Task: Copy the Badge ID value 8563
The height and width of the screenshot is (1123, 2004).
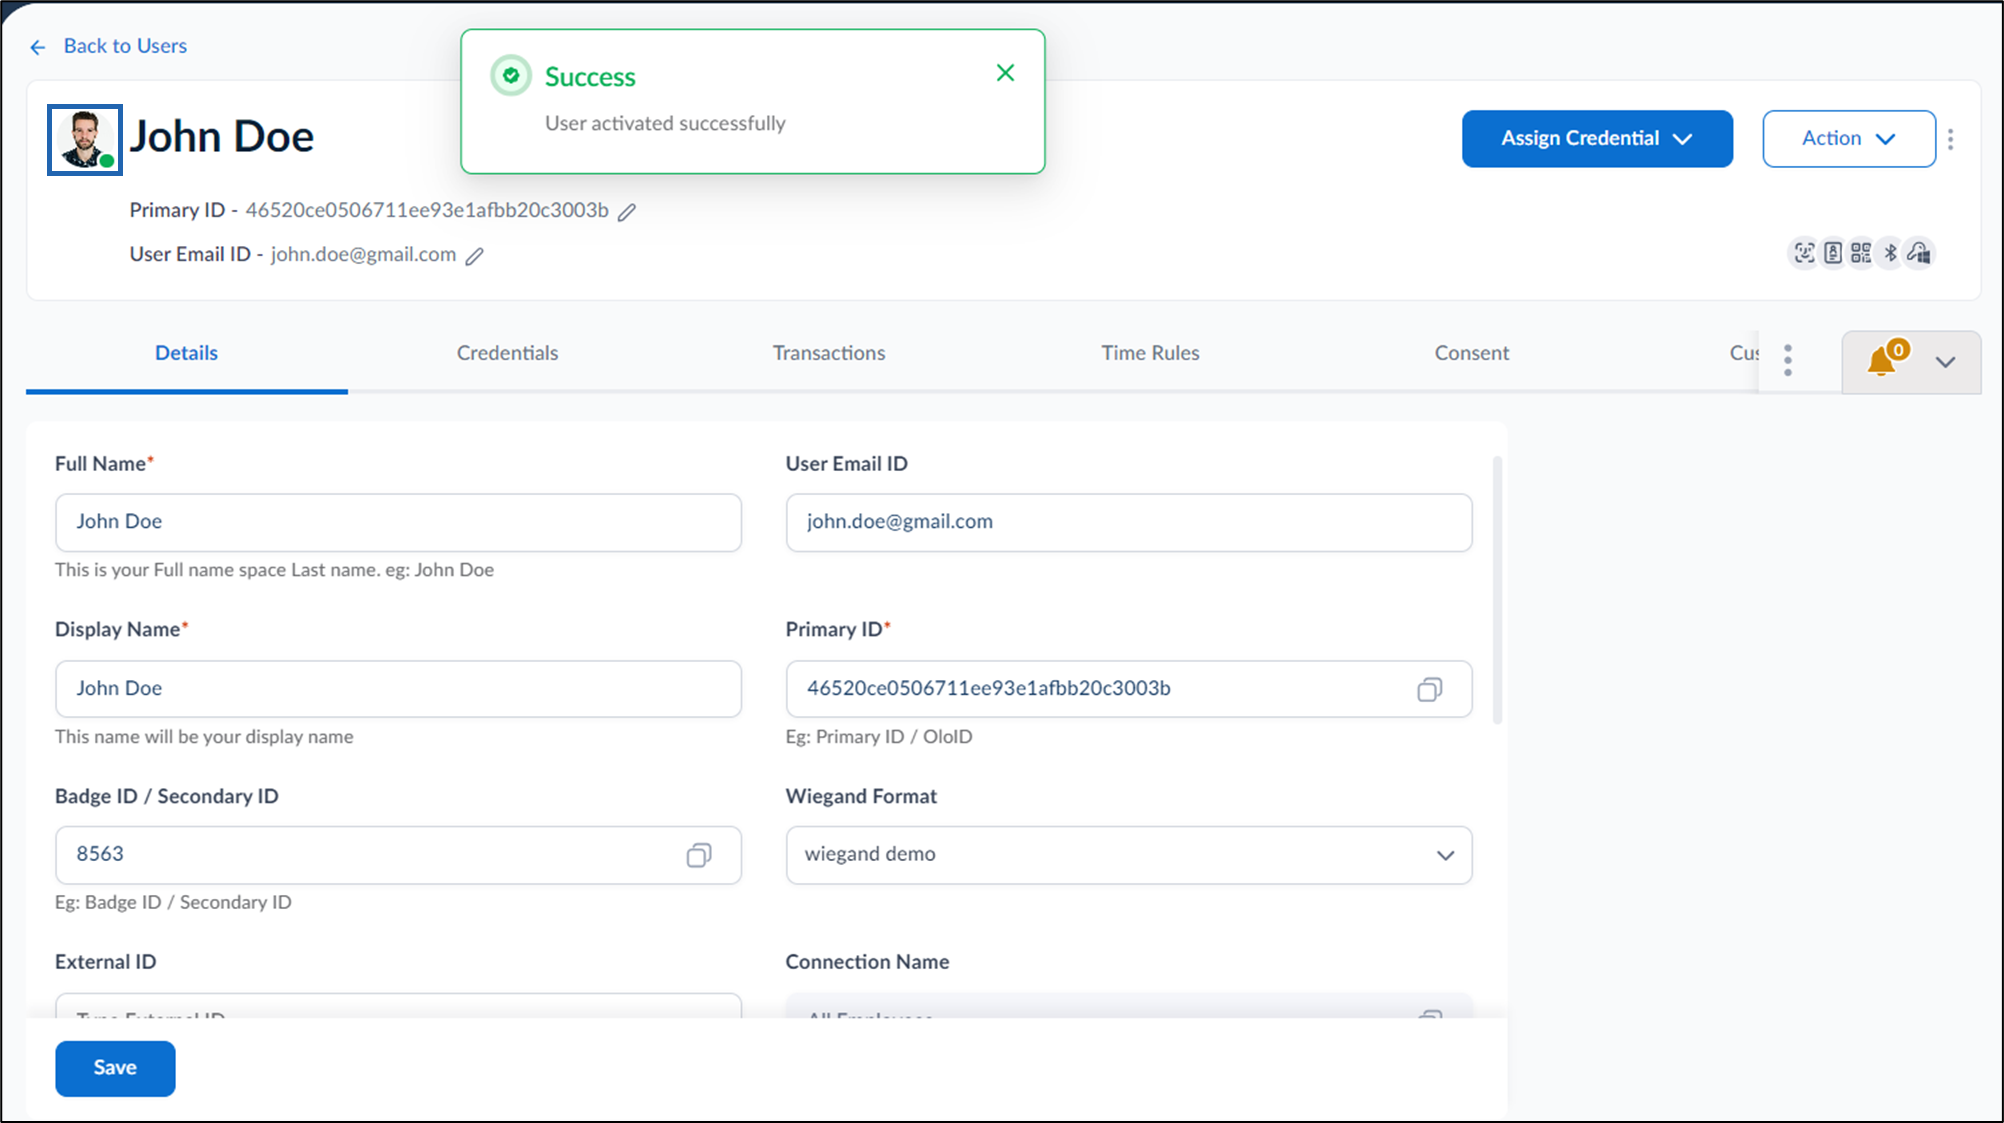Action: click(x=699, y=855)
